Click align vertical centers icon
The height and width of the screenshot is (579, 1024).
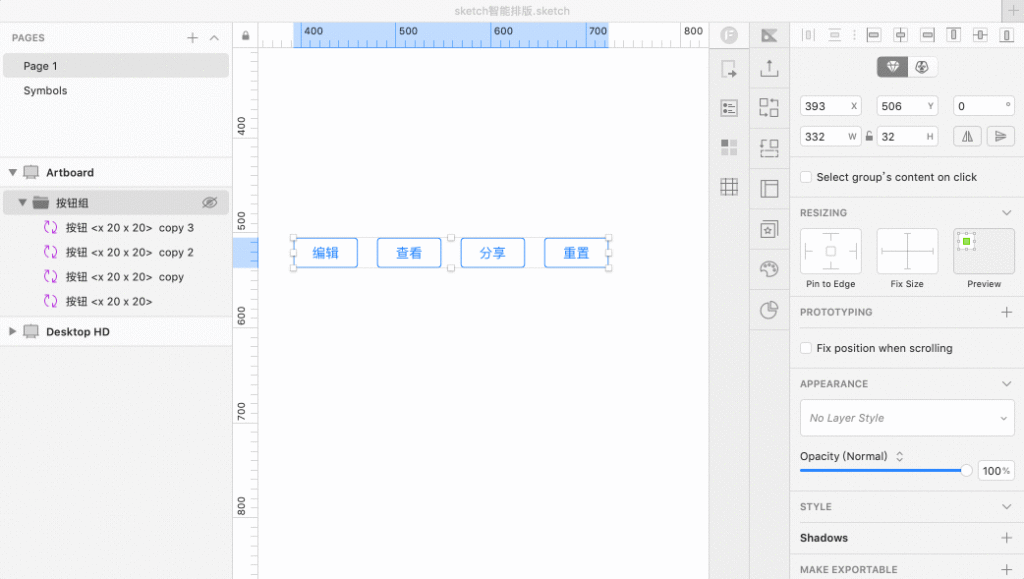pyautogui.click(x=980, y=35)
